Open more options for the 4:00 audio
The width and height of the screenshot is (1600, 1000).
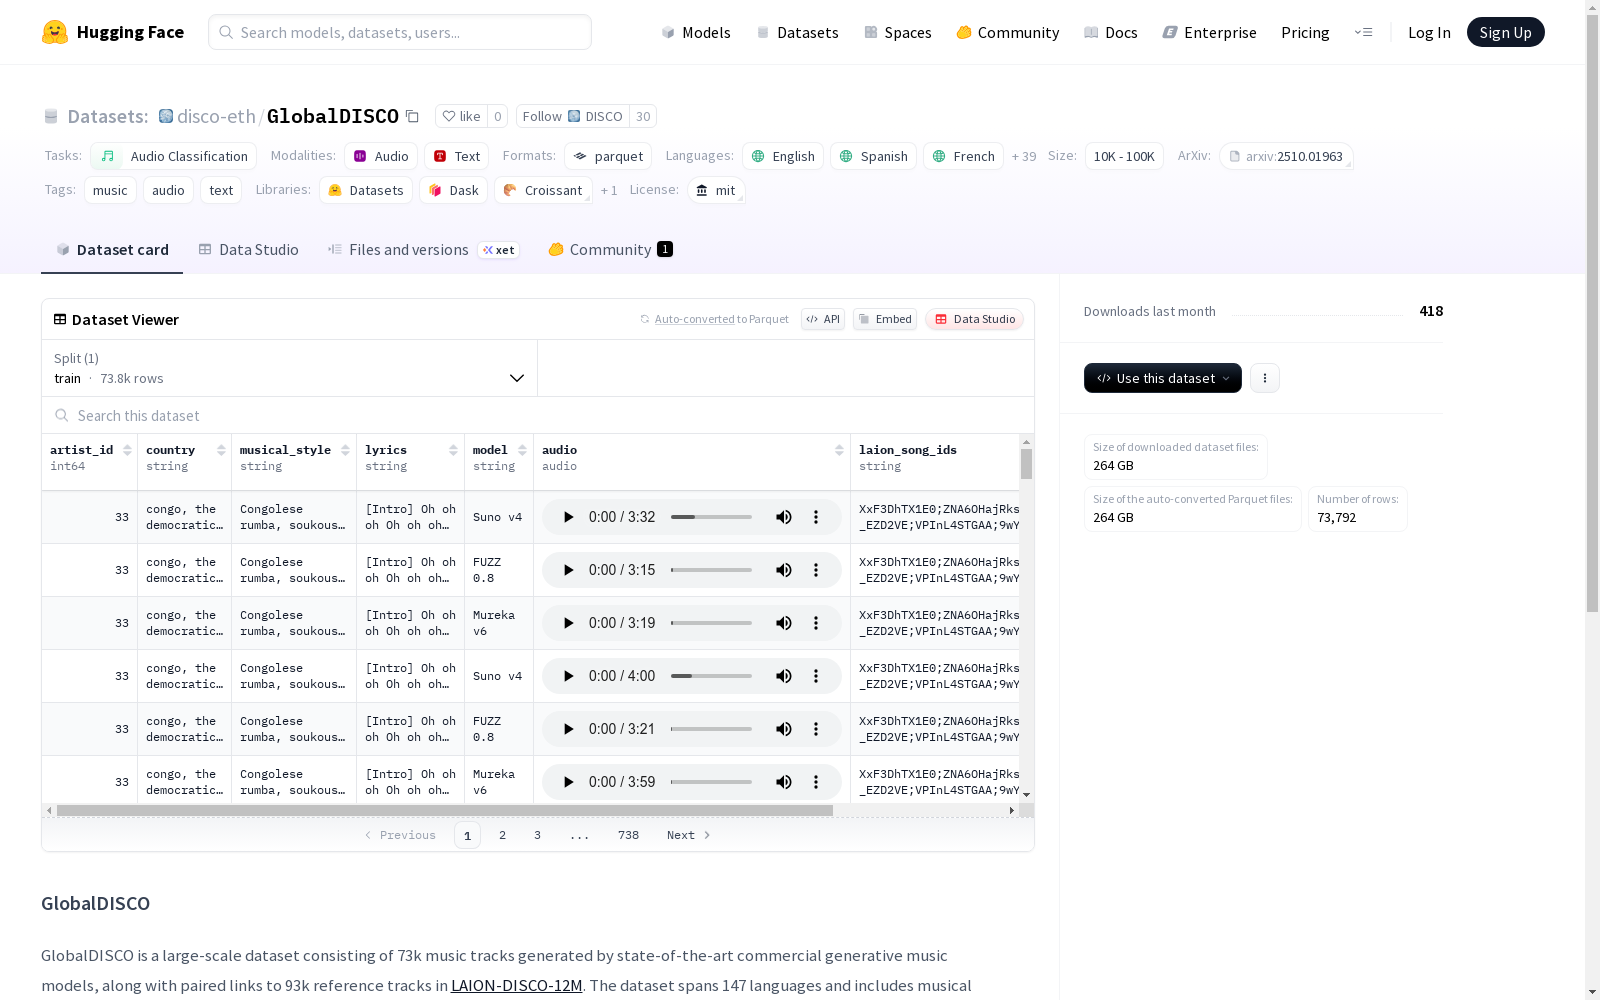[x=816, y=676]
